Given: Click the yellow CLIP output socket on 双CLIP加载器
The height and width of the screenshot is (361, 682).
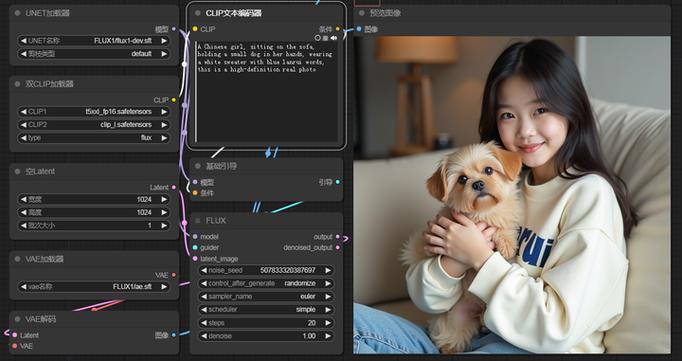Looking at the screenshot, I should 174,100.
